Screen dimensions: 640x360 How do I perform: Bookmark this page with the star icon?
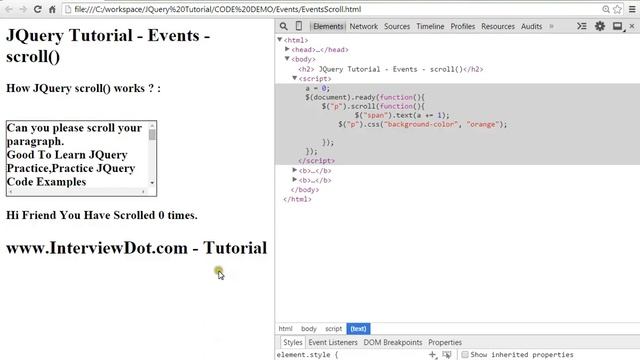(x=618, y=9)
